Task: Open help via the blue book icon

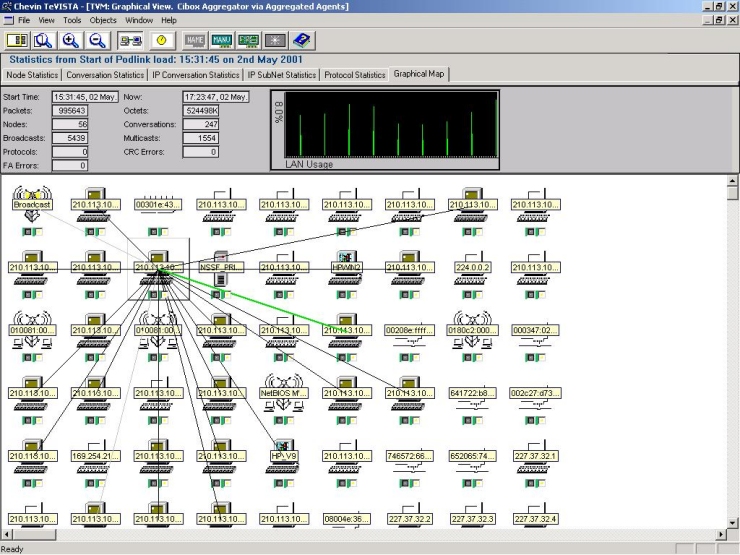Action: [302, 41]
